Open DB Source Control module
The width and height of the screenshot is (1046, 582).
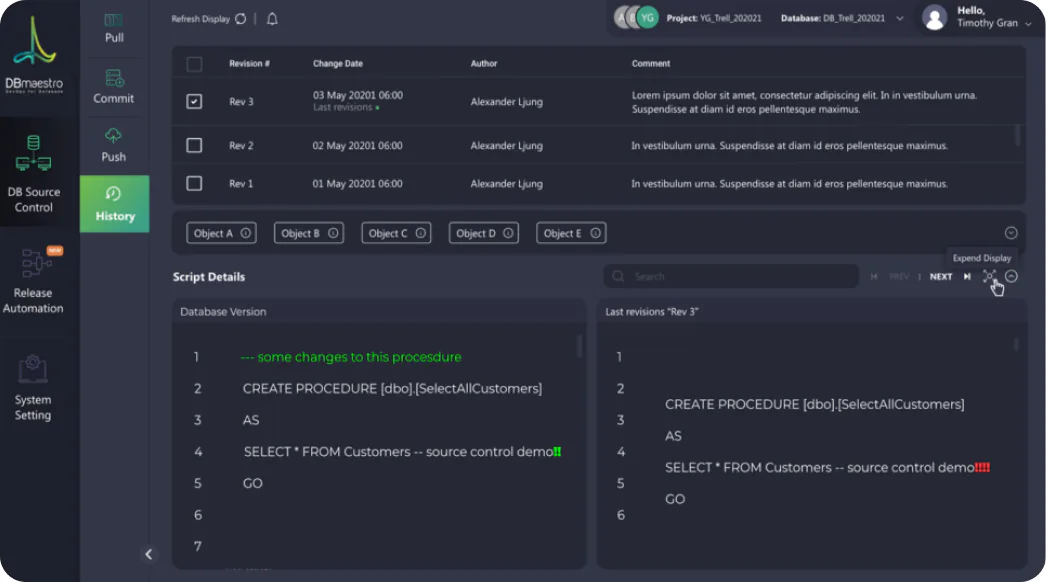[33, 174]
